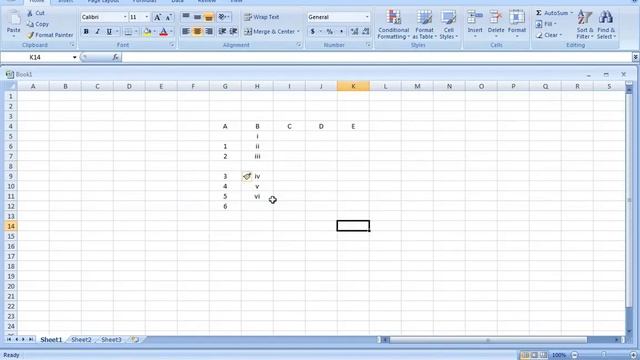Click the Insert Function fx button
The height and width of the screenshot is (360, 640).
pyautogui.click(x=116, y=58)
